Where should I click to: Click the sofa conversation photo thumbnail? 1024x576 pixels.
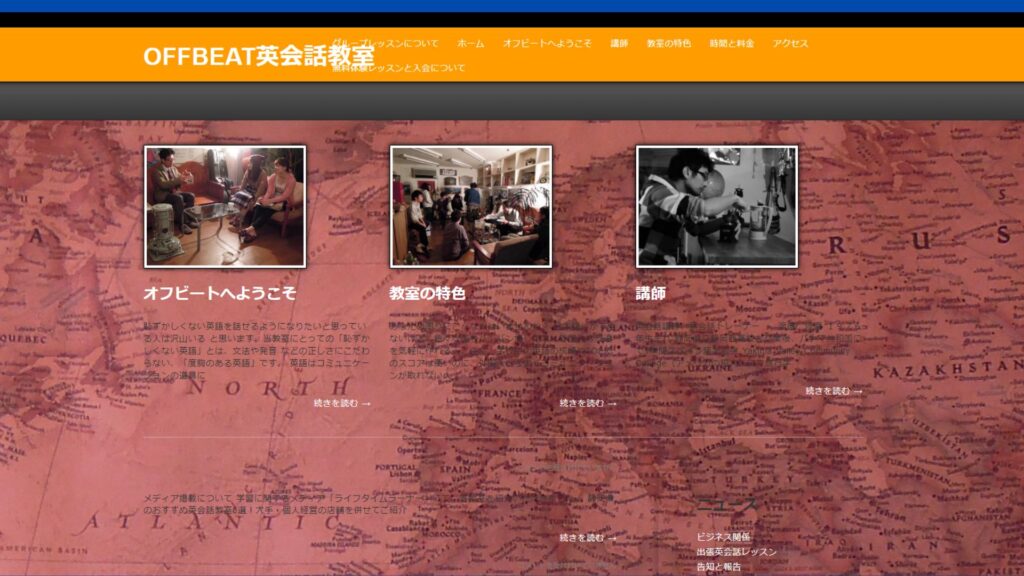[225, 206]
